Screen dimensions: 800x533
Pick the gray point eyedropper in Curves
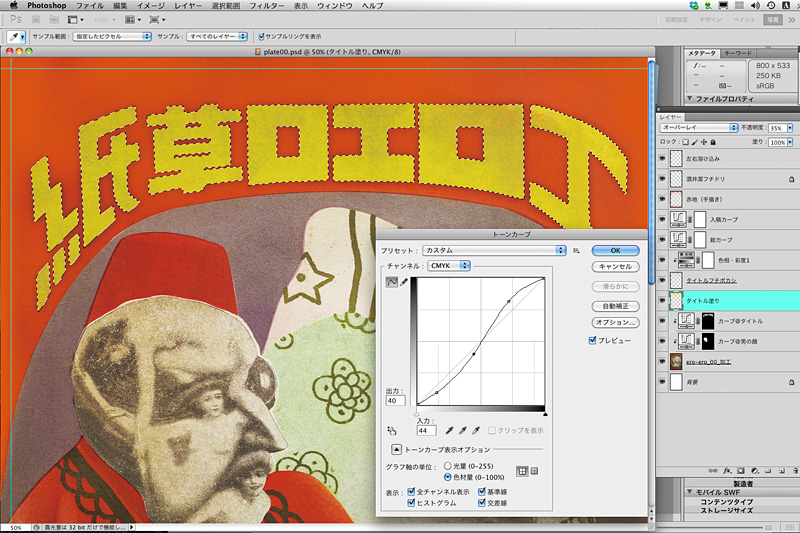click(462, 430)
